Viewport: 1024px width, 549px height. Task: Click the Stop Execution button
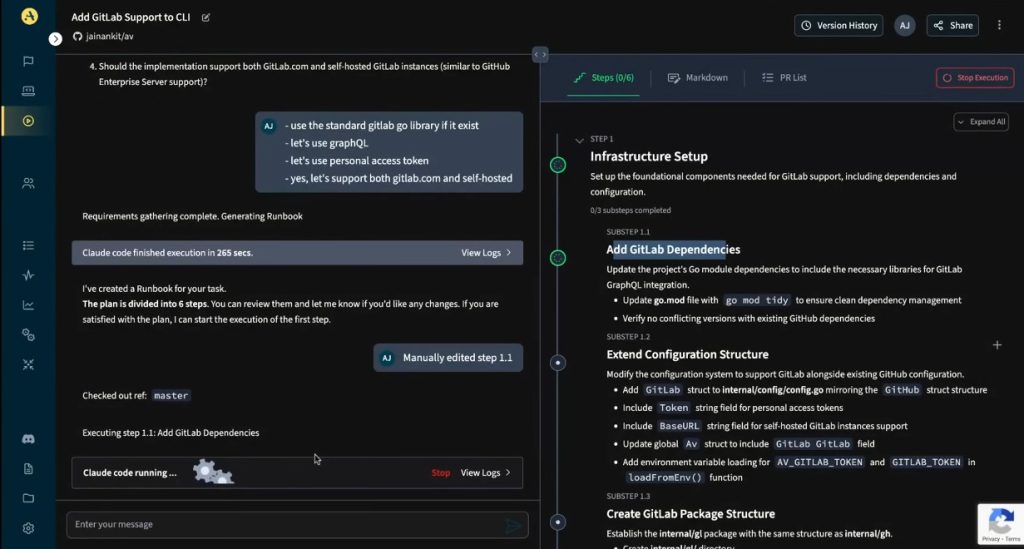pos(974,78)
